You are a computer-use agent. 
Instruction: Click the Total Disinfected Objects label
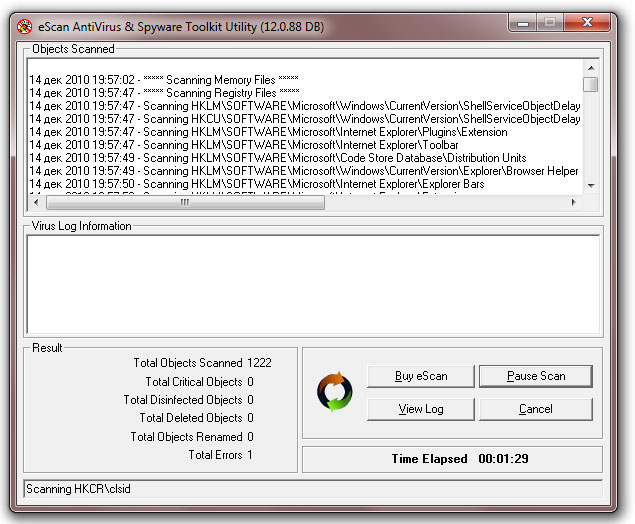pyautogui.click(x=183, y=400)
